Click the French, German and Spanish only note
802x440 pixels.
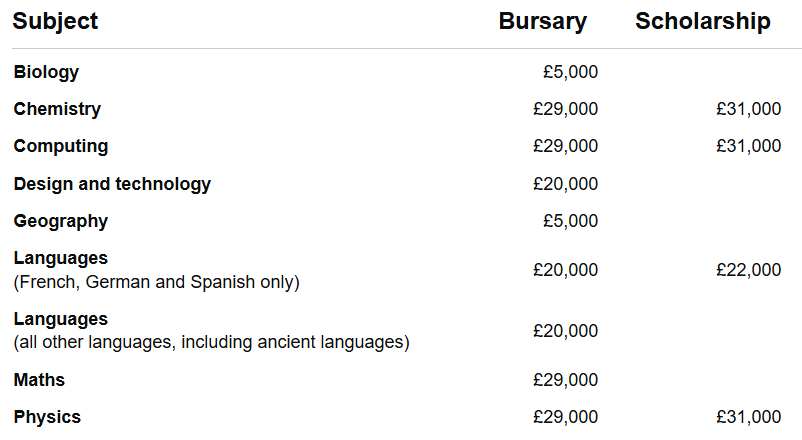(x=156, y=282)
